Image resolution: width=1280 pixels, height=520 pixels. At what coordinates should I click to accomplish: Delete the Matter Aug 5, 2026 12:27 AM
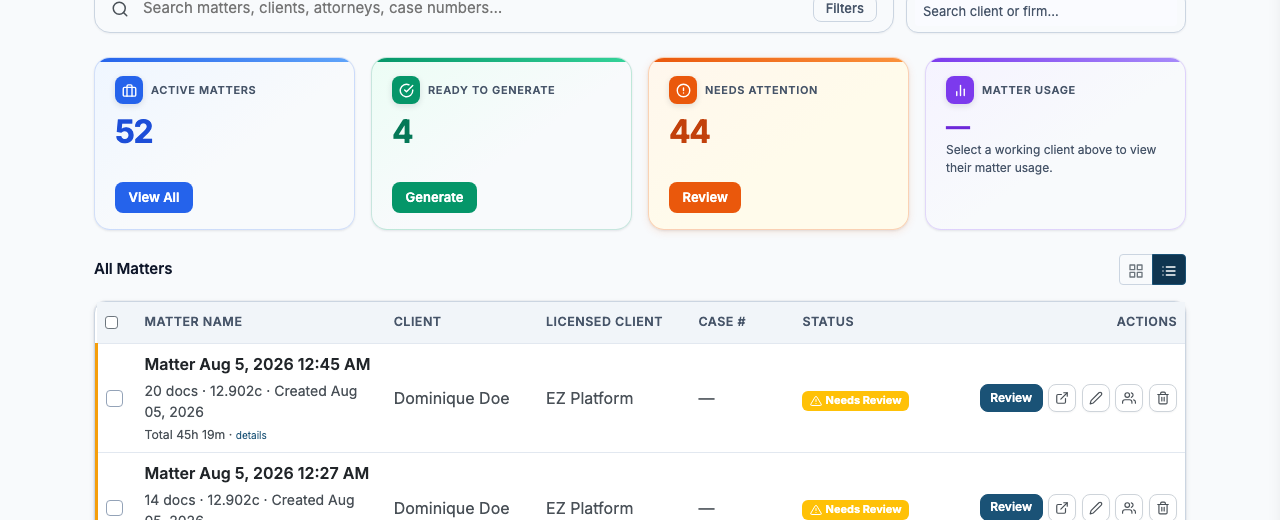[1163, 508]
